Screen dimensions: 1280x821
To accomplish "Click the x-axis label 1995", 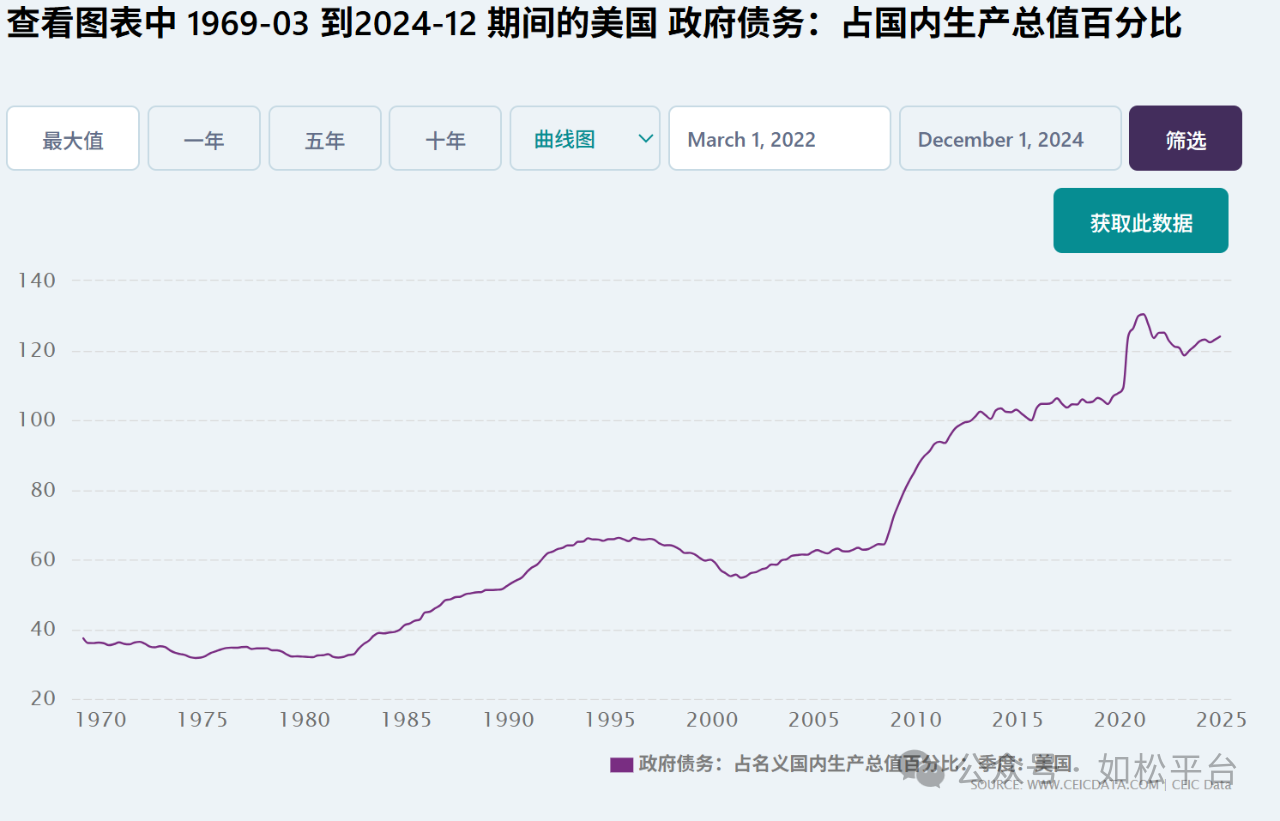I will (x=610, y=720).
